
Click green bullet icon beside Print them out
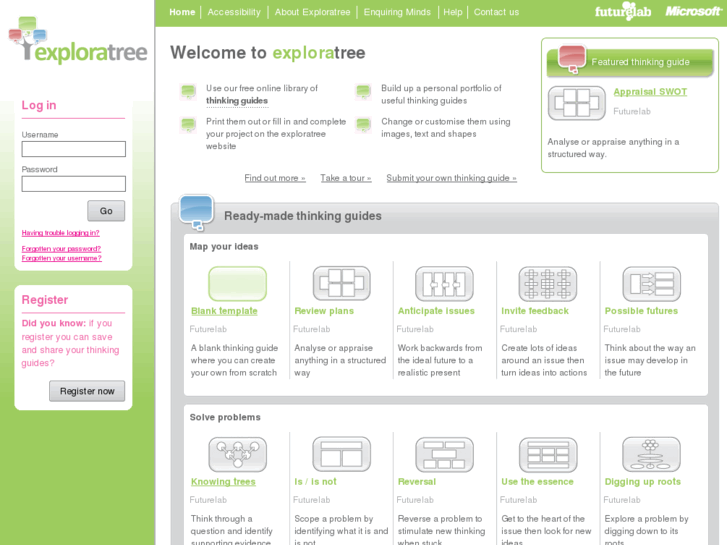[x=188, y=125]
